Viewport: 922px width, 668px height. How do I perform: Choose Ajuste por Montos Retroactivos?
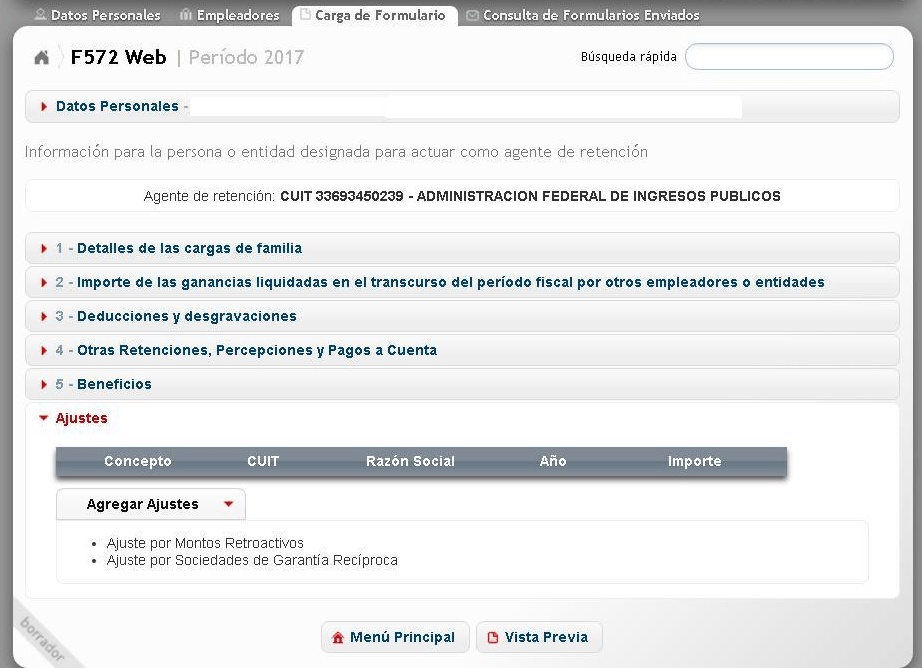[205, 543]
